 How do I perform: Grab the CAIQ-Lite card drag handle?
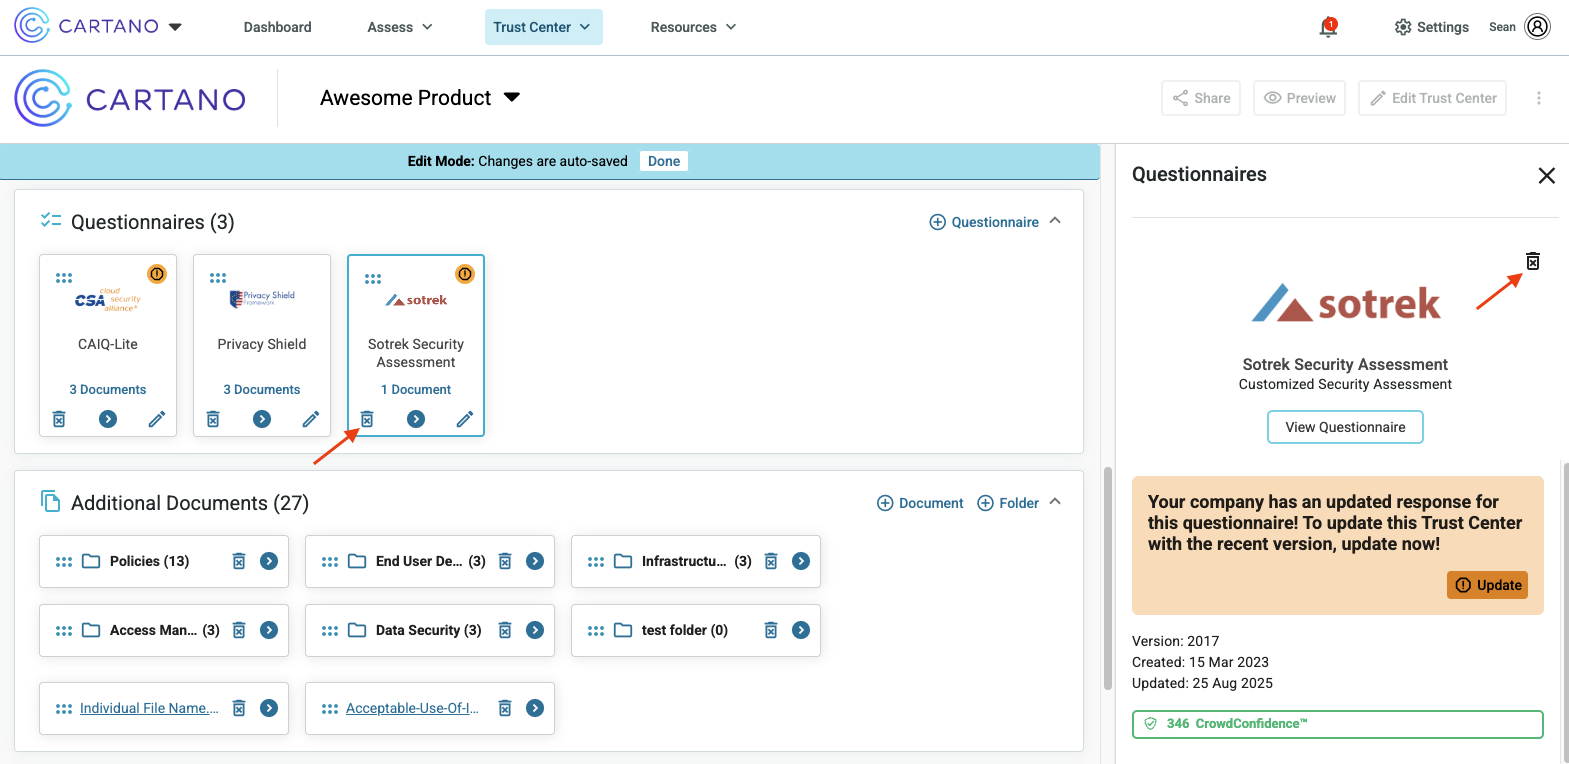tap(64, 278)
